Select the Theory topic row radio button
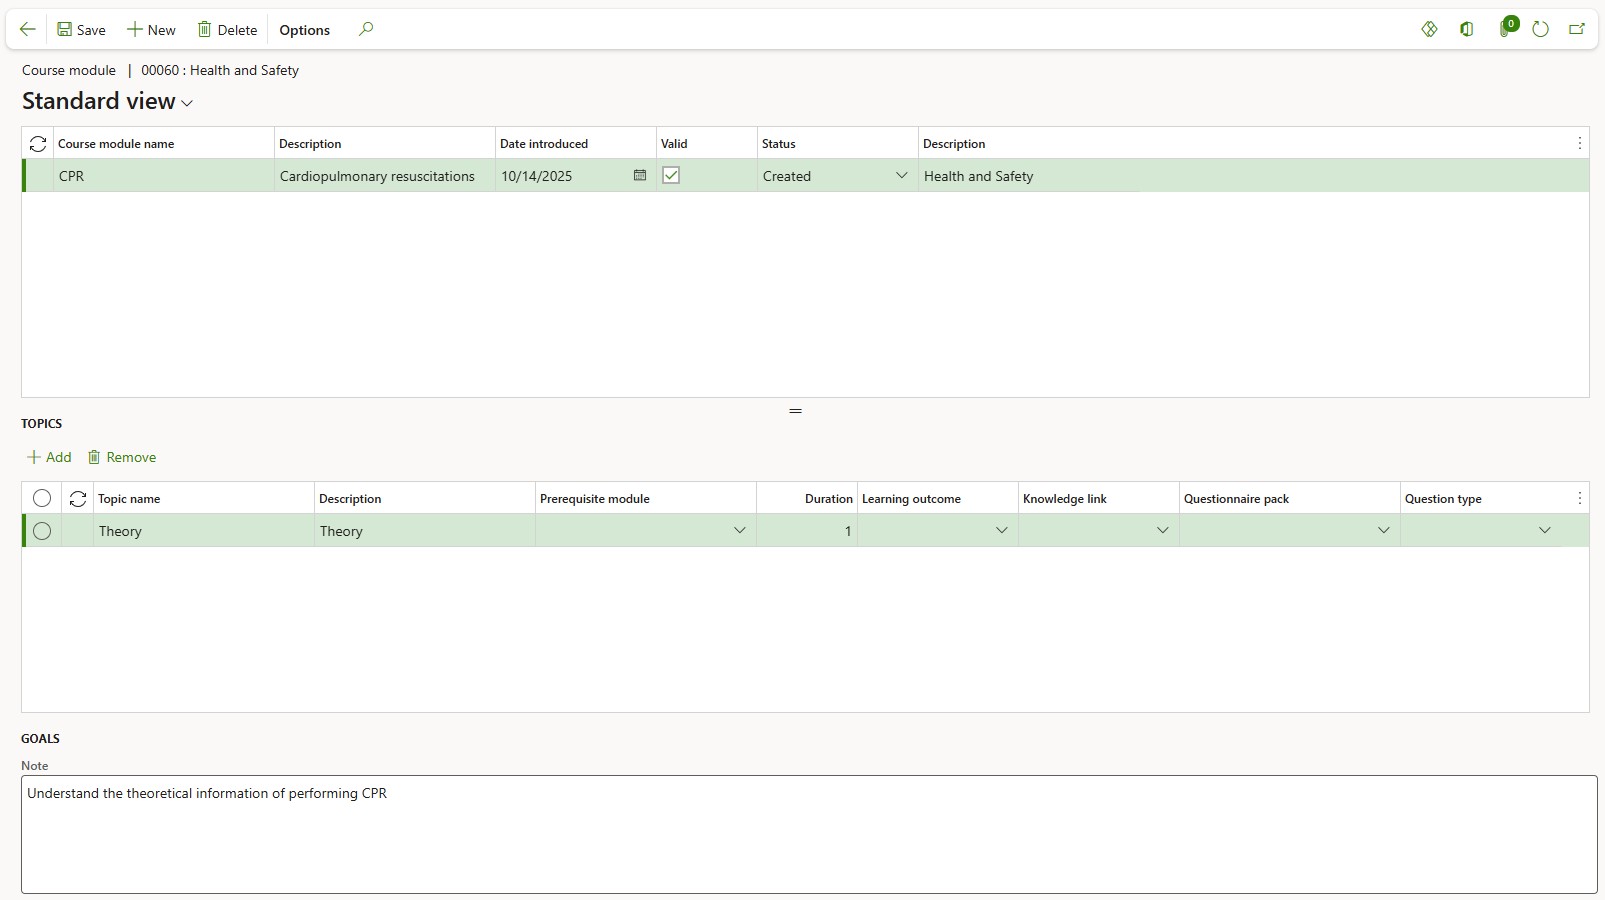This screenshot has width=1605, height=900. pos(42,531)
